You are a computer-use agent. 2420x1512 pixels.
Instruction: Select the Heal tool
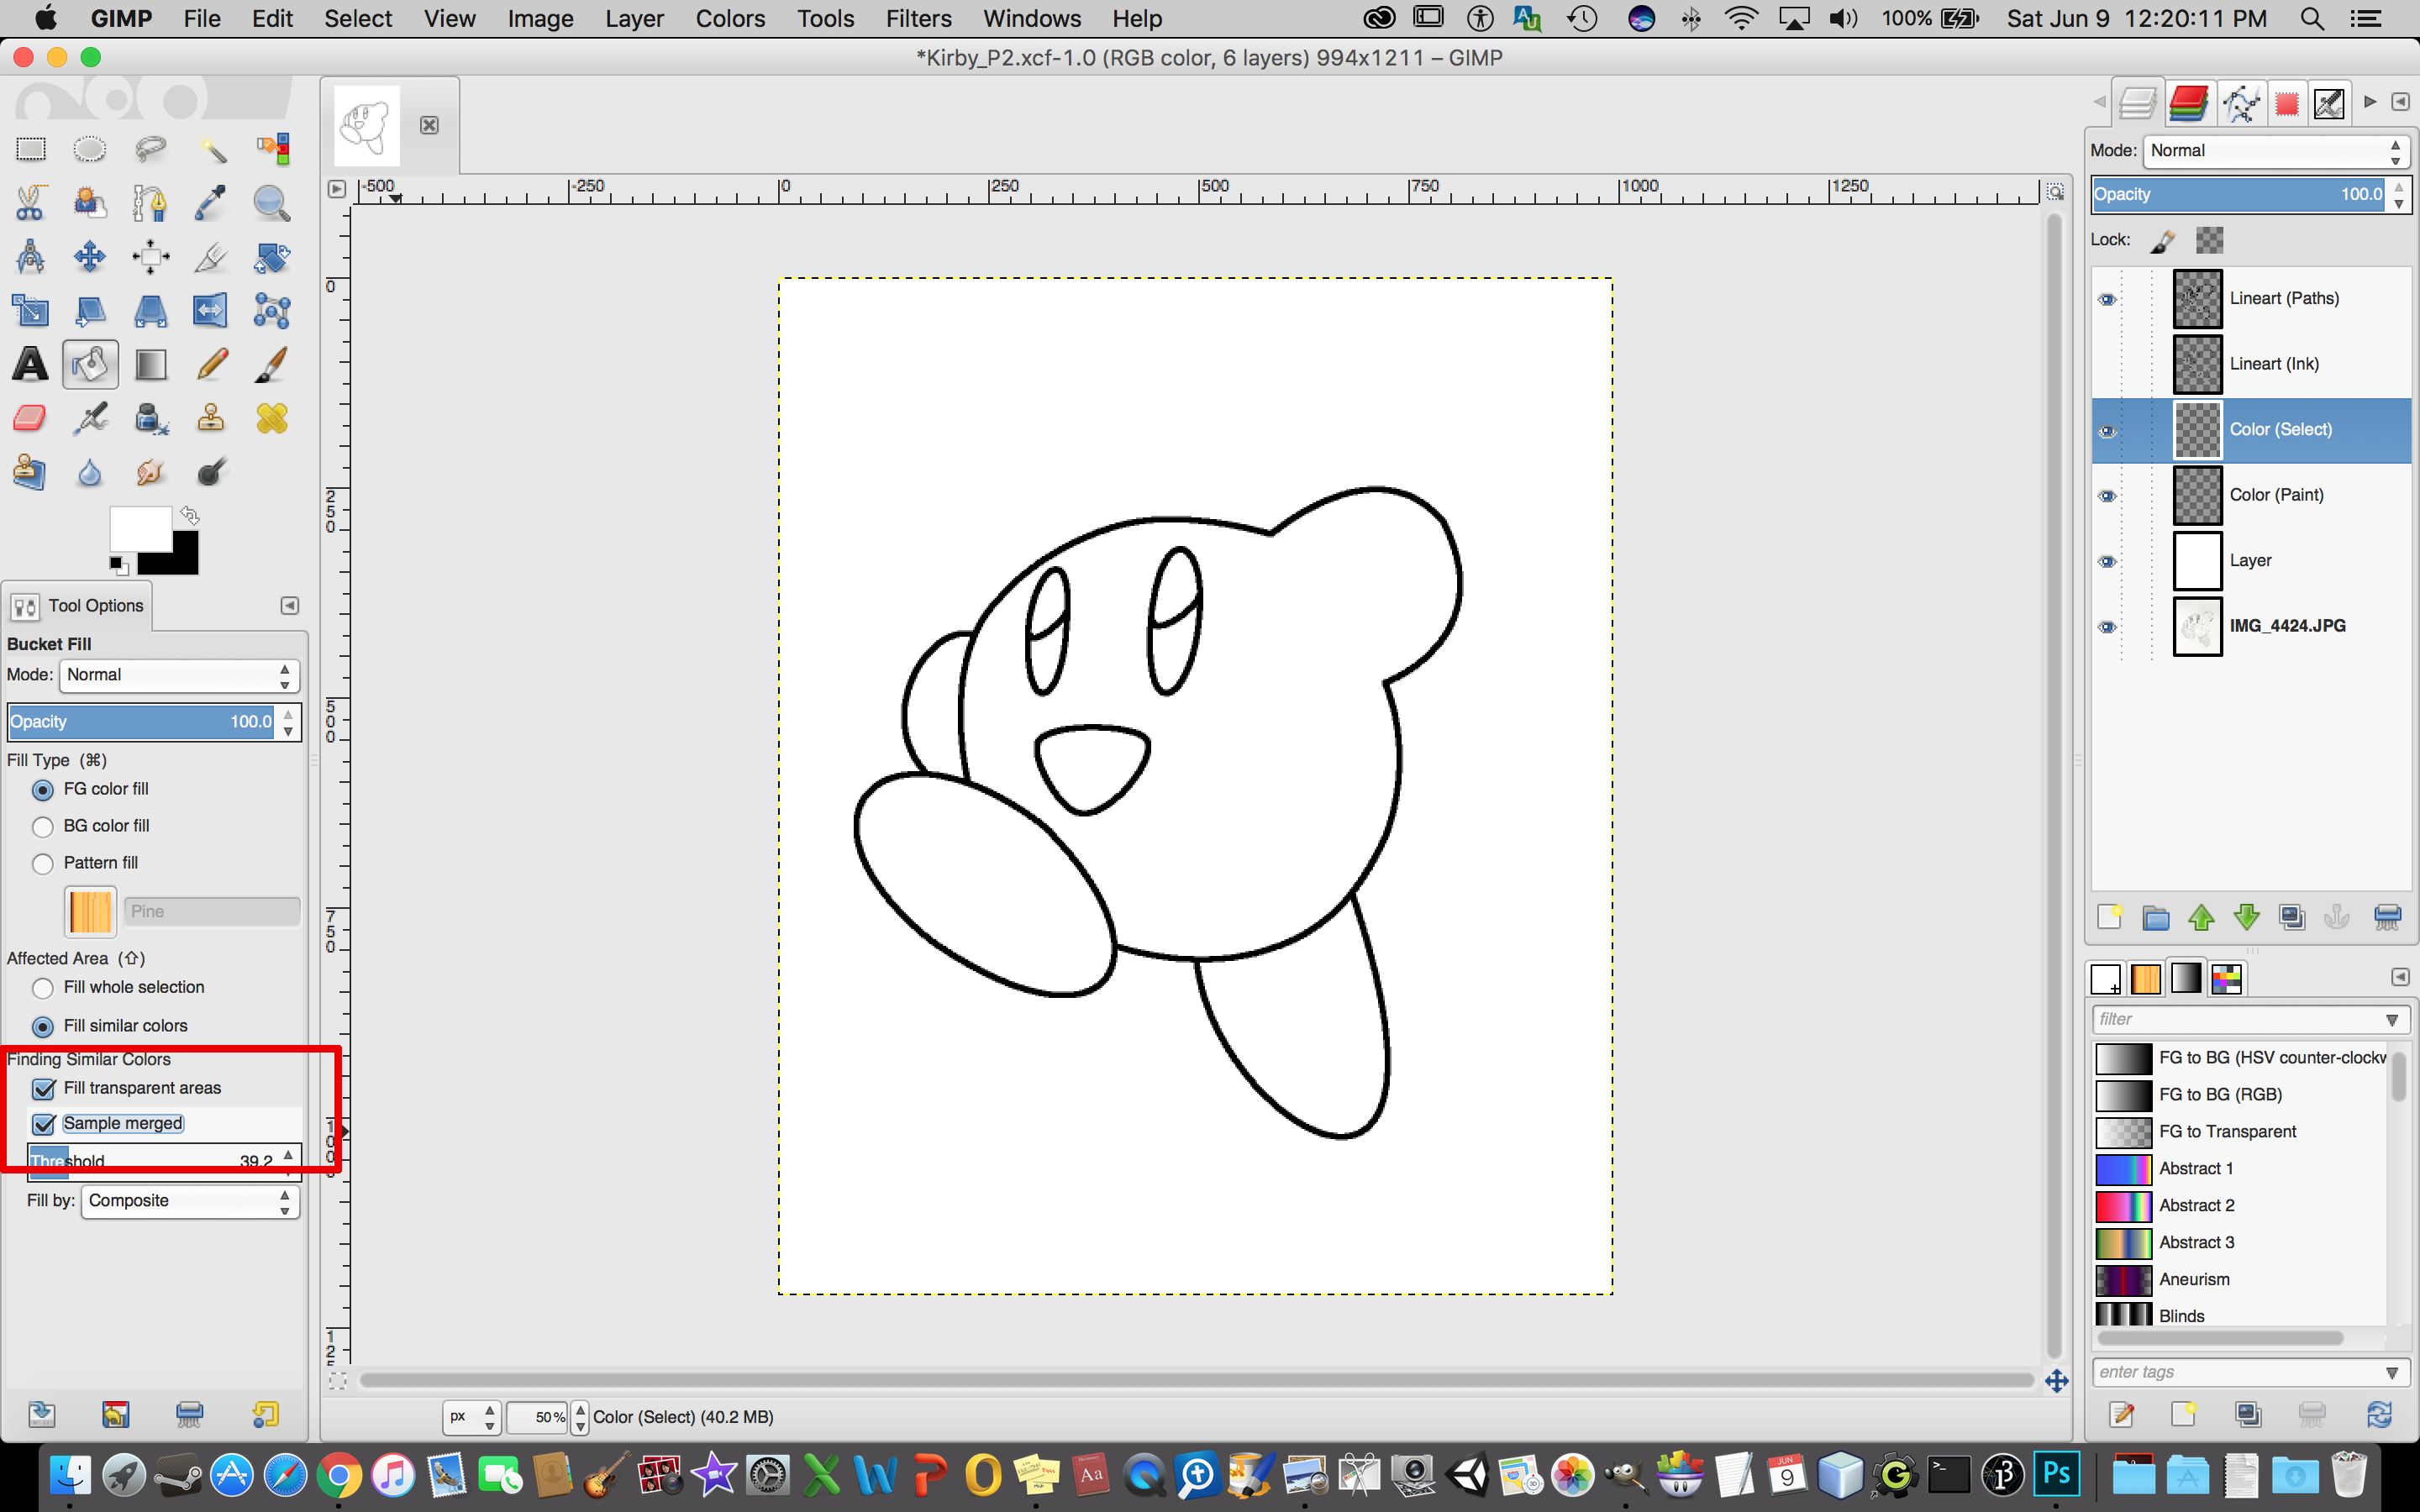pos(272,418)
